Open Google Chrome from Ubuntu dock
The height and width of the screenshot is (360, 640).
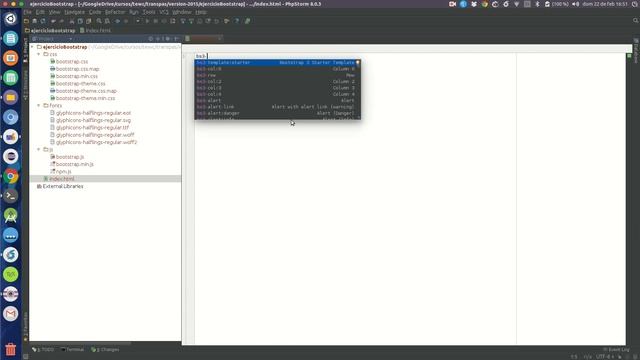pos(11,176)
